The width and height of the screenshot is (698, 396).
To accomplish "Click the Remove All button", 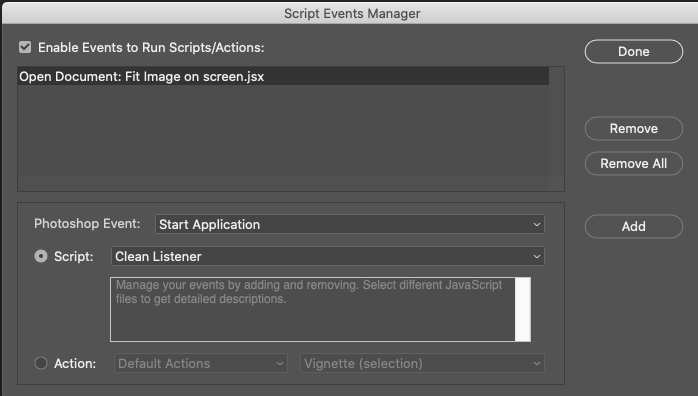I will tap(633, 164).
